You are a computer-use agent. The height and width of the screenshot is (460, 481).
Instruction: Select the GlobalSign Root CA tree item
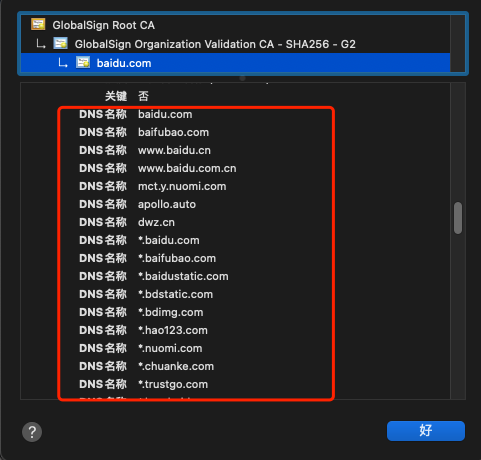pyautogui.click(x=103, y=25)
